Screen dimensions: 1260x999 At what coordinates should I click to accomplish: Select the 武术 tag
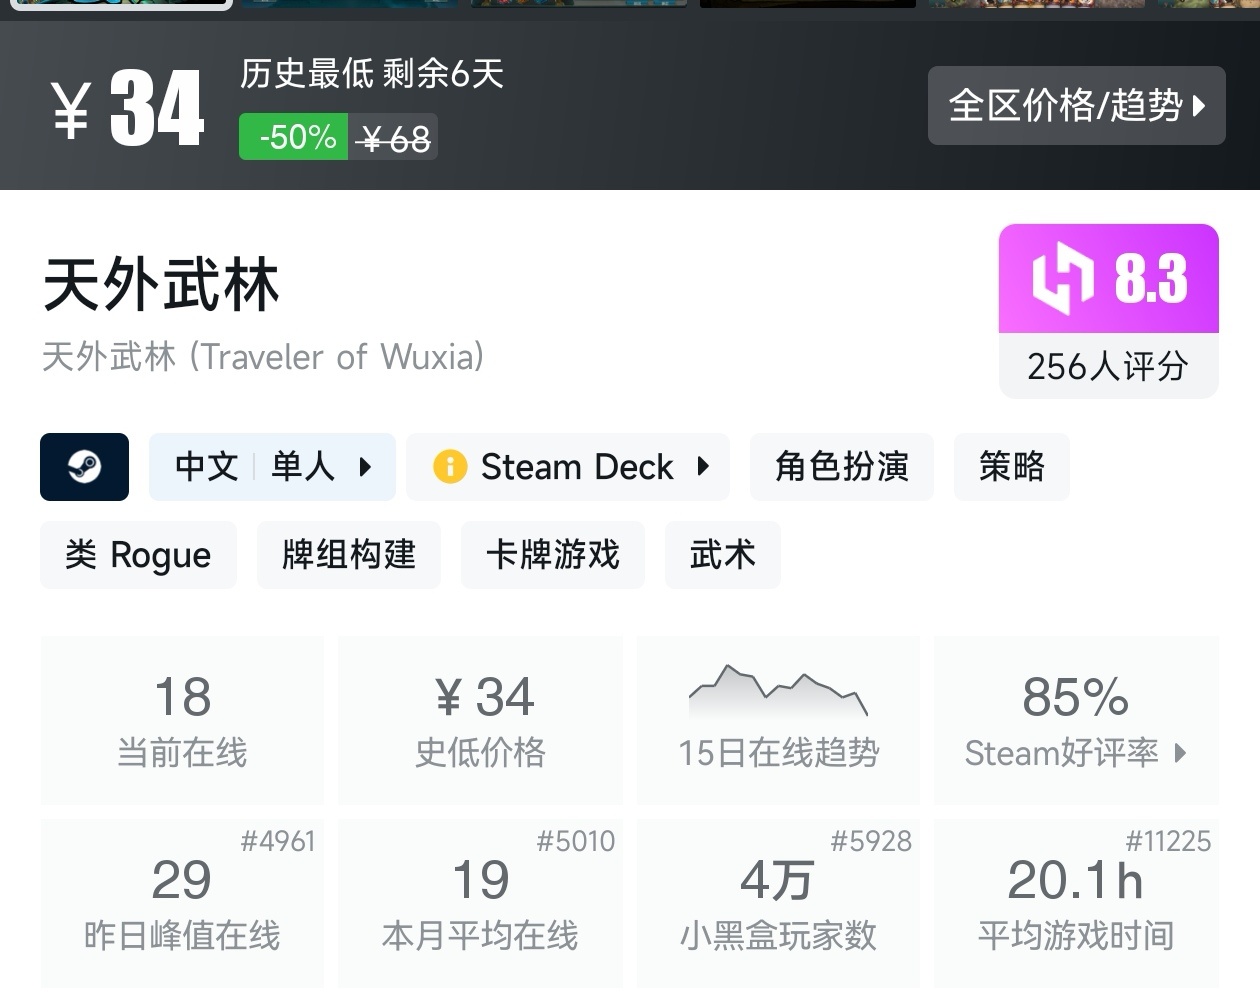[x=723, y=555]
